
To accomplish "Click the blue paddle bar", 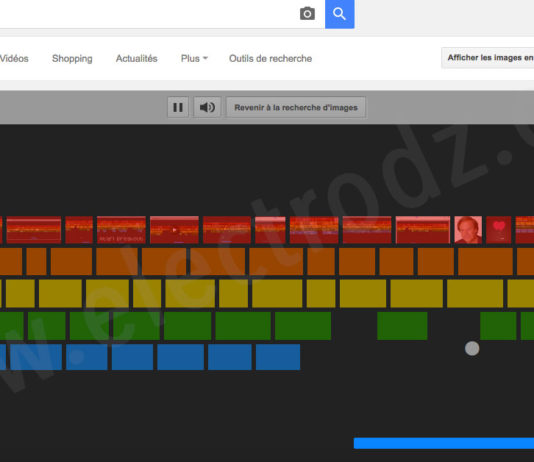I will tap(444, 443).
